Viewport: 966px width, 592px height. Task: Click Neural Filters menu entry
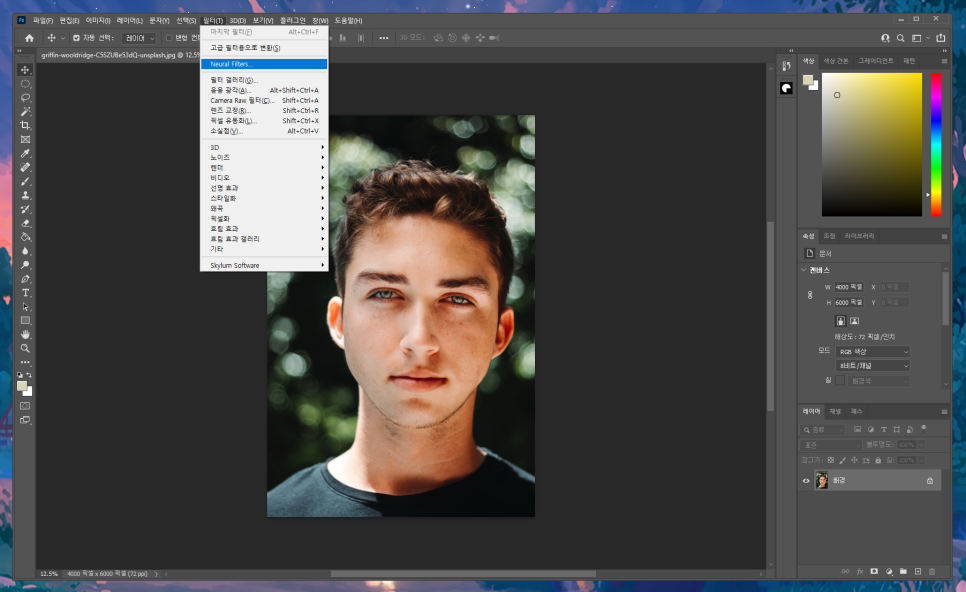point(264,64)
